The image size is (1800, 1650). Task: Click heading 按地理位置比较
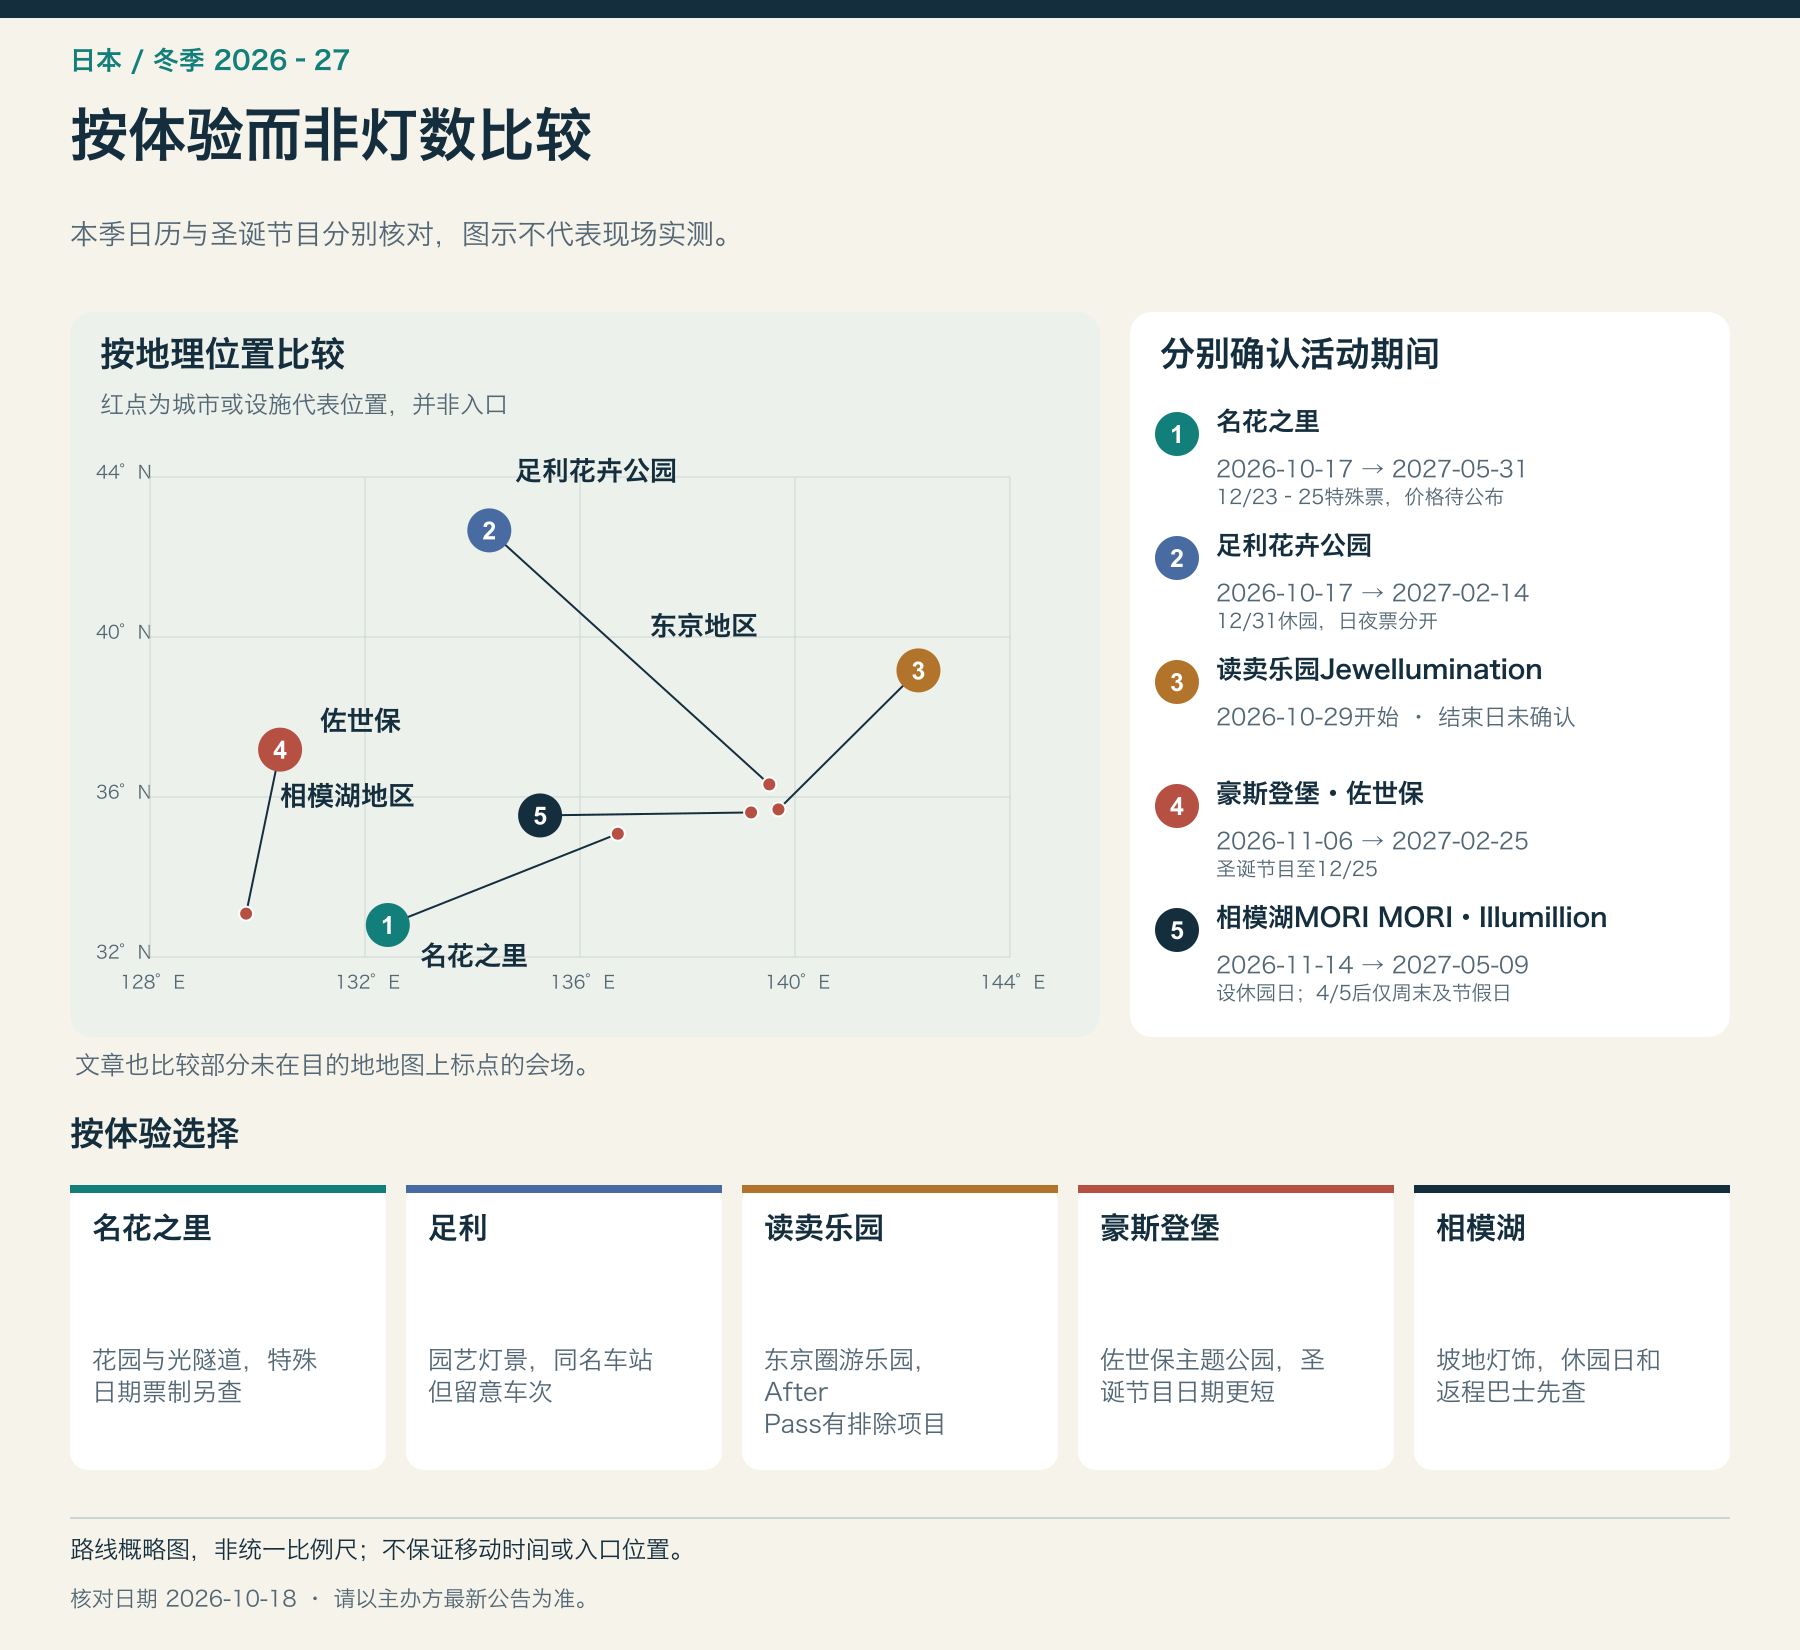click(x=222, y=354)
